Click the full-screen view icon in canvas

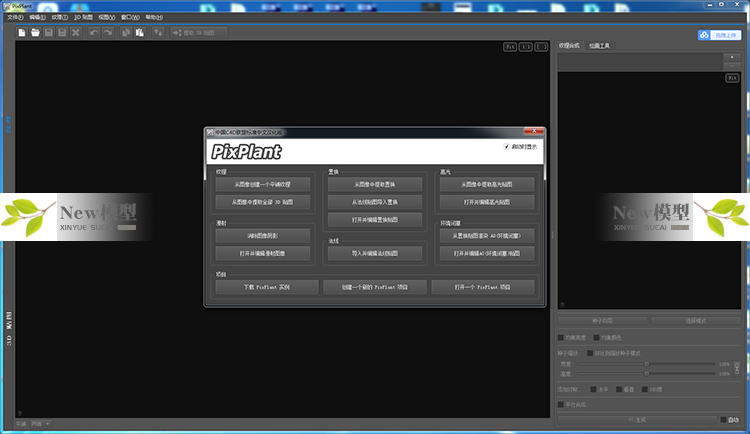coord(541,47)
